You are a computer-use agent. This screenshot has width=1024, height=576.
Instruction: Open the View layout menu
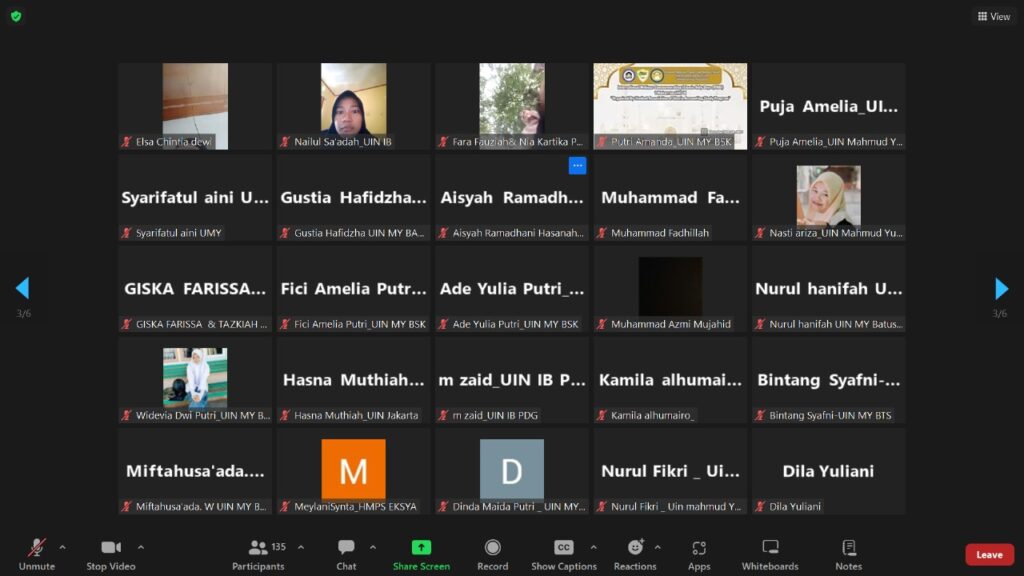[x=993, y=16]
